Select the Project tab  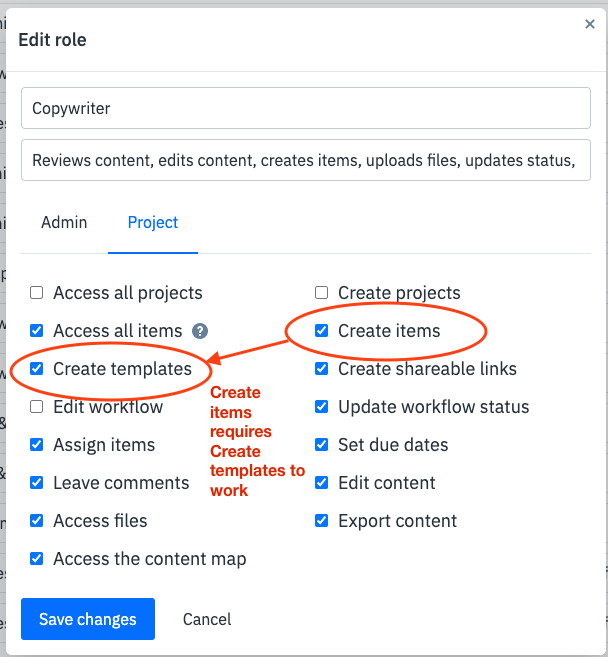pyautogui.click(x=153, y=222)
